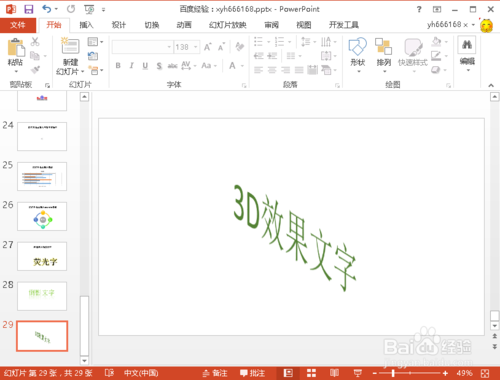Viewport: 500px width, 380px height.
Task: Switch to reading view in status bar
Action: pos(334,373)
